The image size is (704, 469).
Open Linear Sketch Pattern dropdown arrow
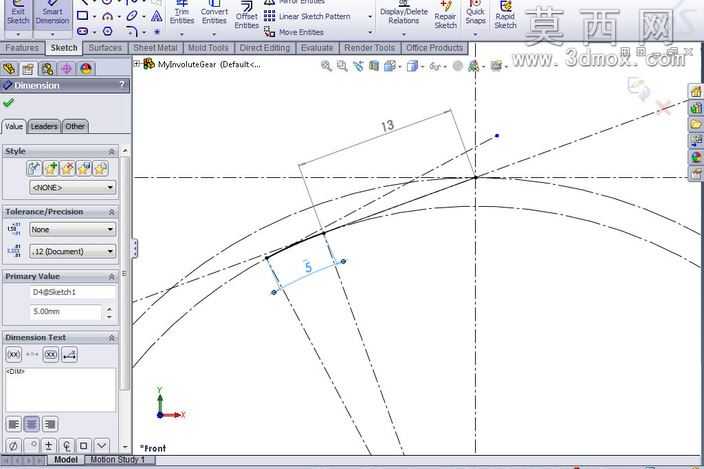coord(370,17)
